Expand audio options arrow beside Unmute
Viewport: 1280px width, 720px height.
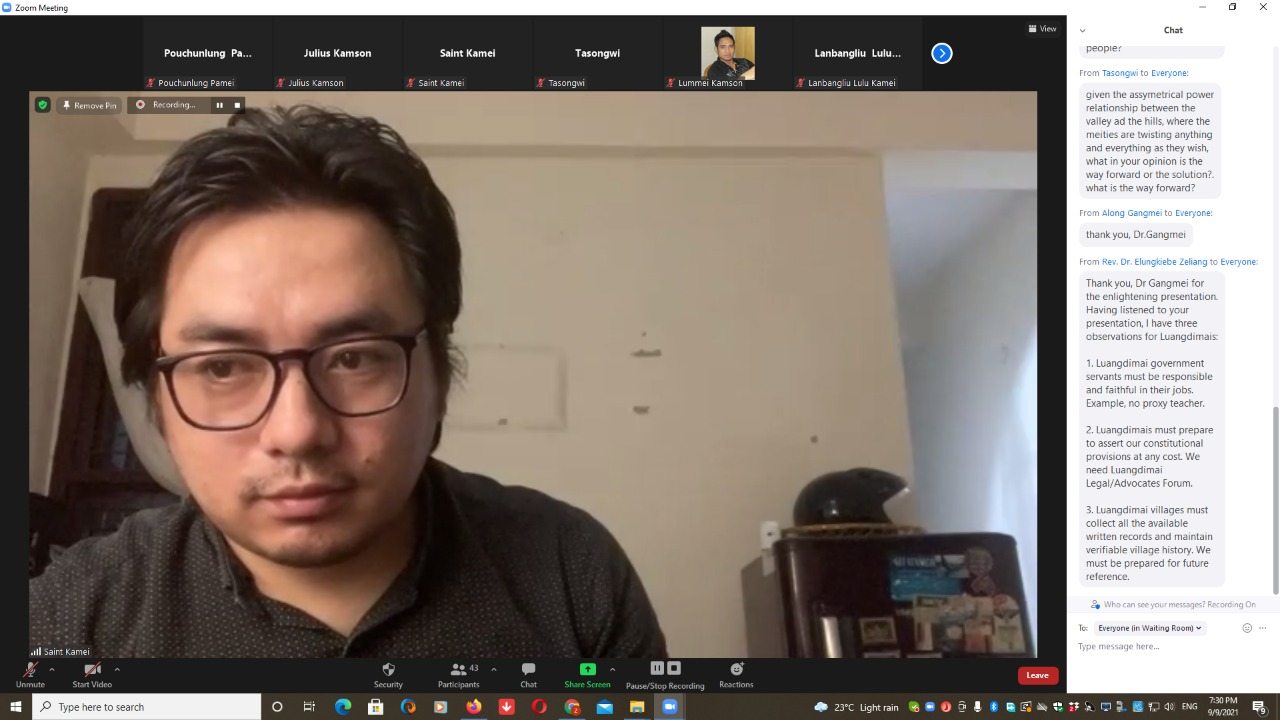pyautogui.click(x=52, y=669)
